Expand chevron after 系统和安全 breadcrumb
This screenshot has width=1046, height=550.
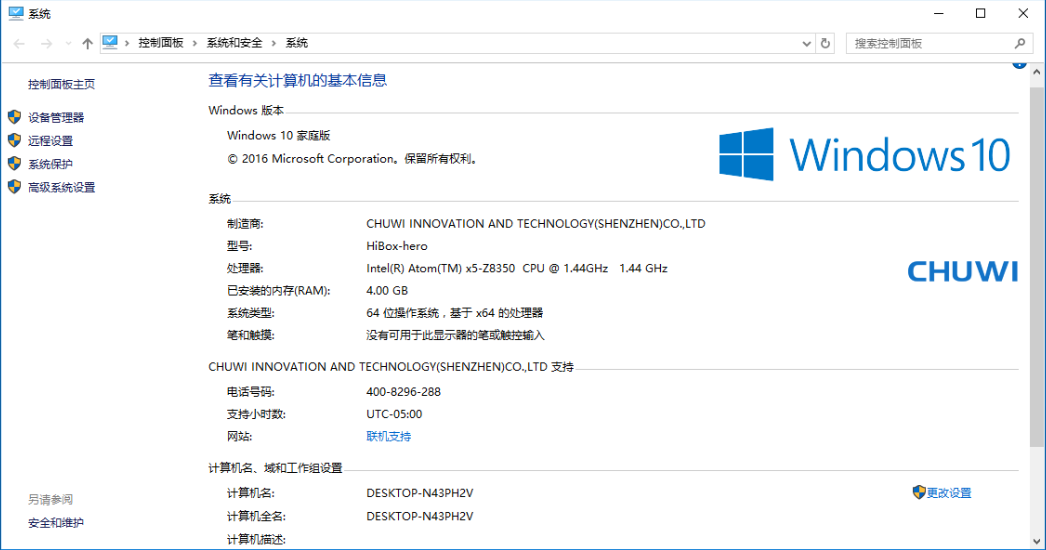click(x=274, y=43)
